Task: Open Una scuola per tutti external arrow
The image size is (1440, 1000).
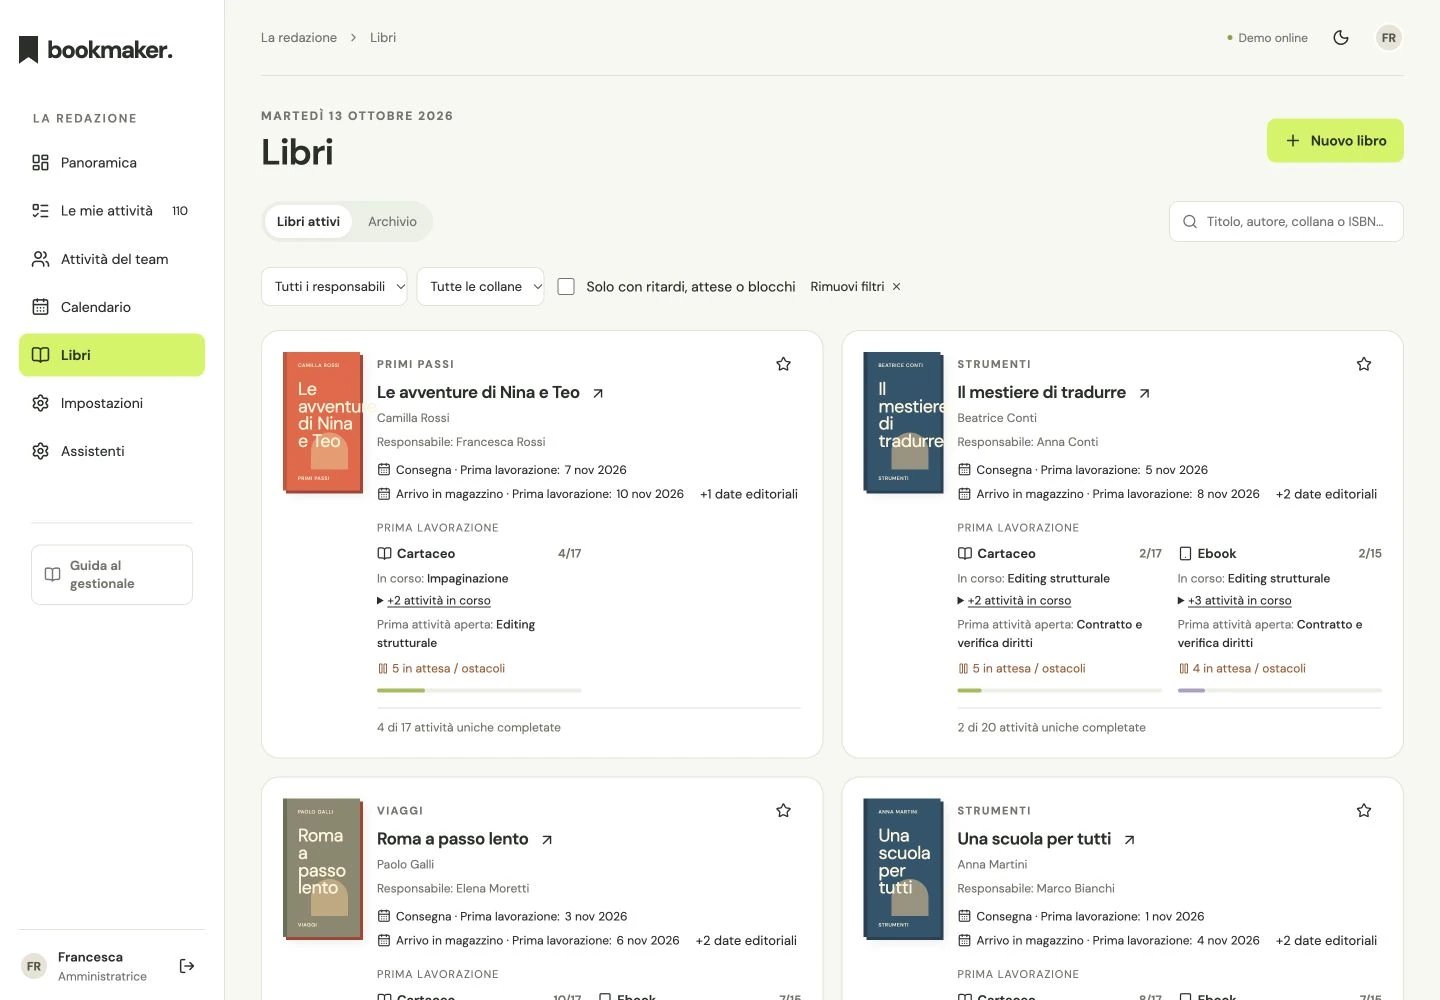Action: click(1129, 840)
